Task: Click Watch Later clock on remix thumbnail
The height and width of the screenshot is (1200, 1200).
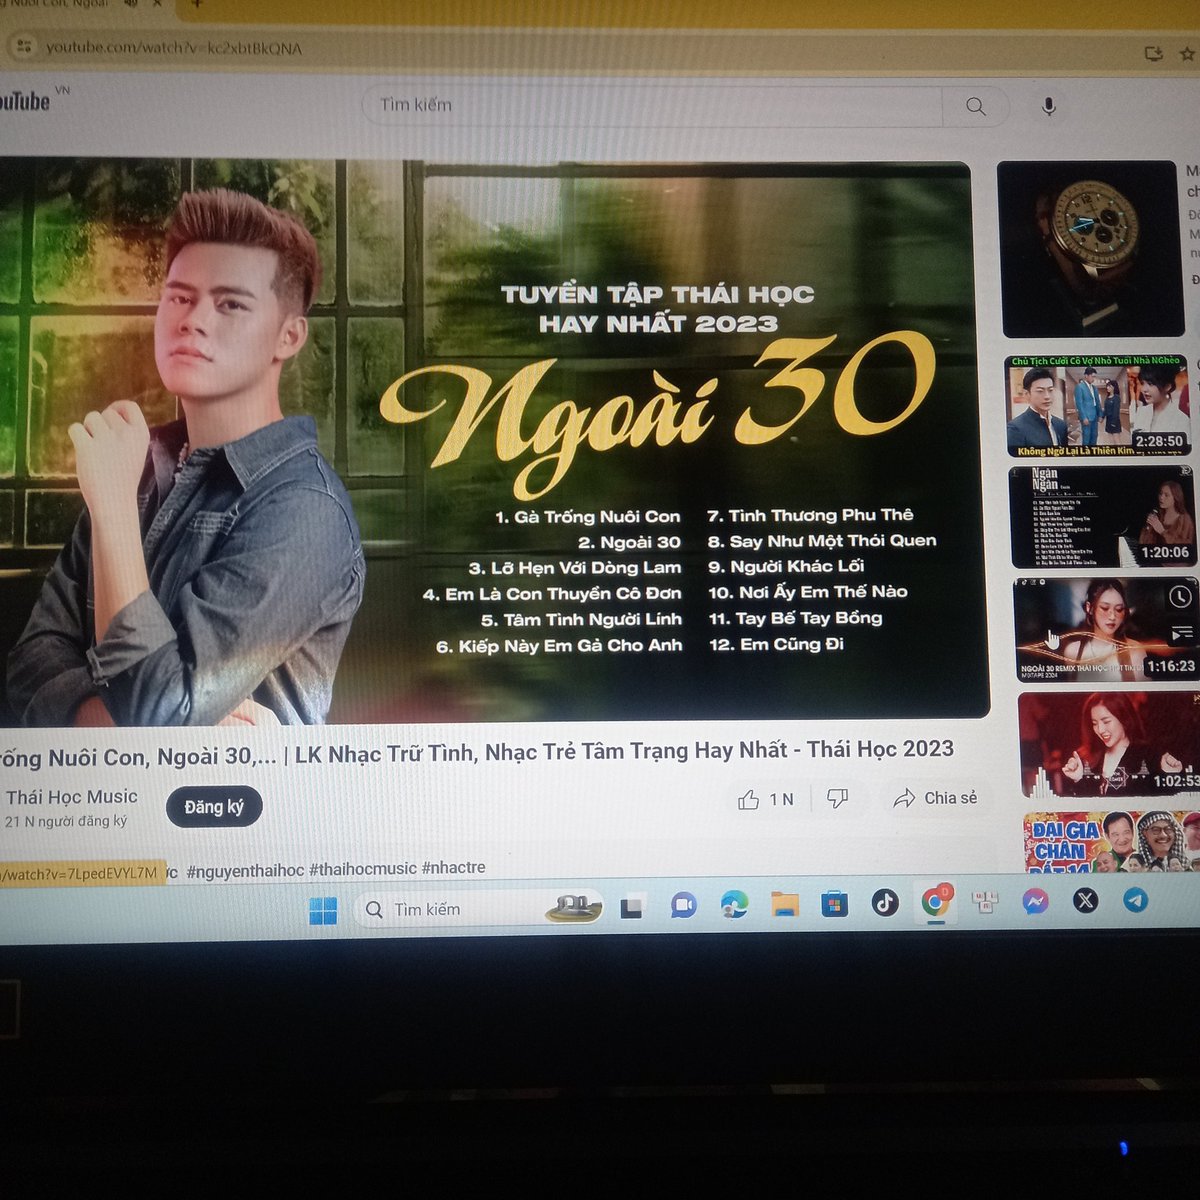Action: 1180,597
